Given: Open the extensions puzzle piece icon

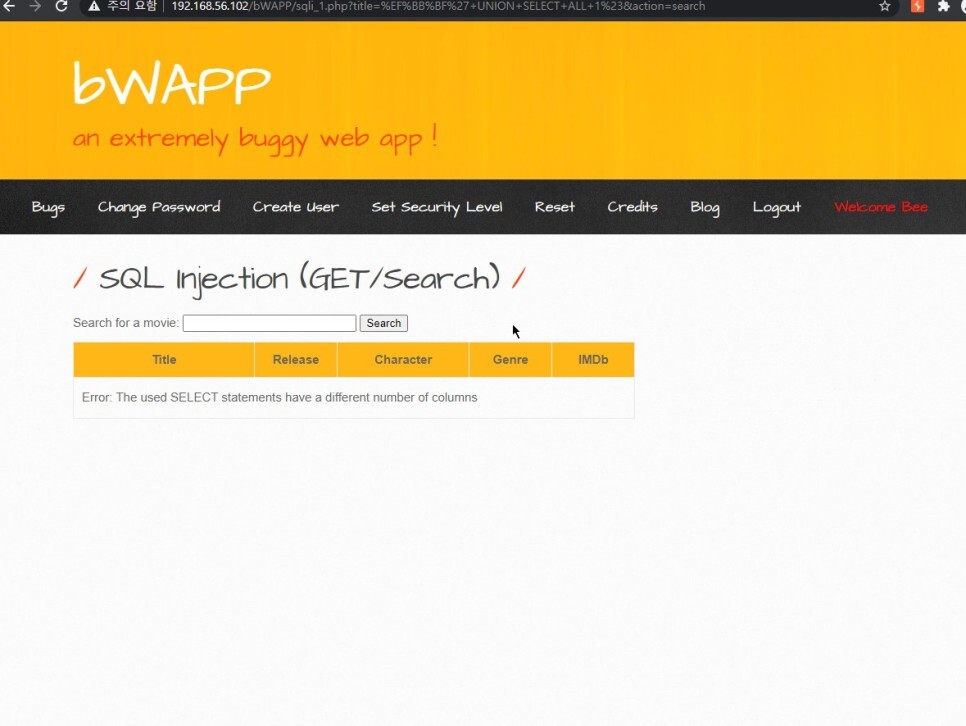Looking at the screenshot, I should coord(943,6).
